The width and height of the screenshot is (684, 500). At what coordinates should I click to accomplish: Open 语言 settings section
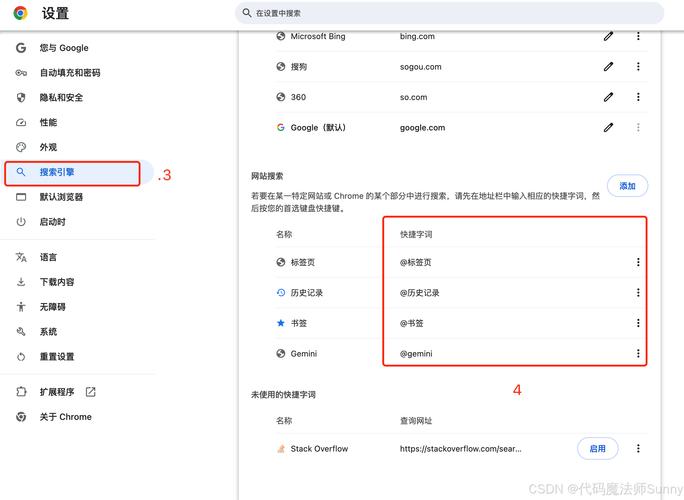point(48,257)
